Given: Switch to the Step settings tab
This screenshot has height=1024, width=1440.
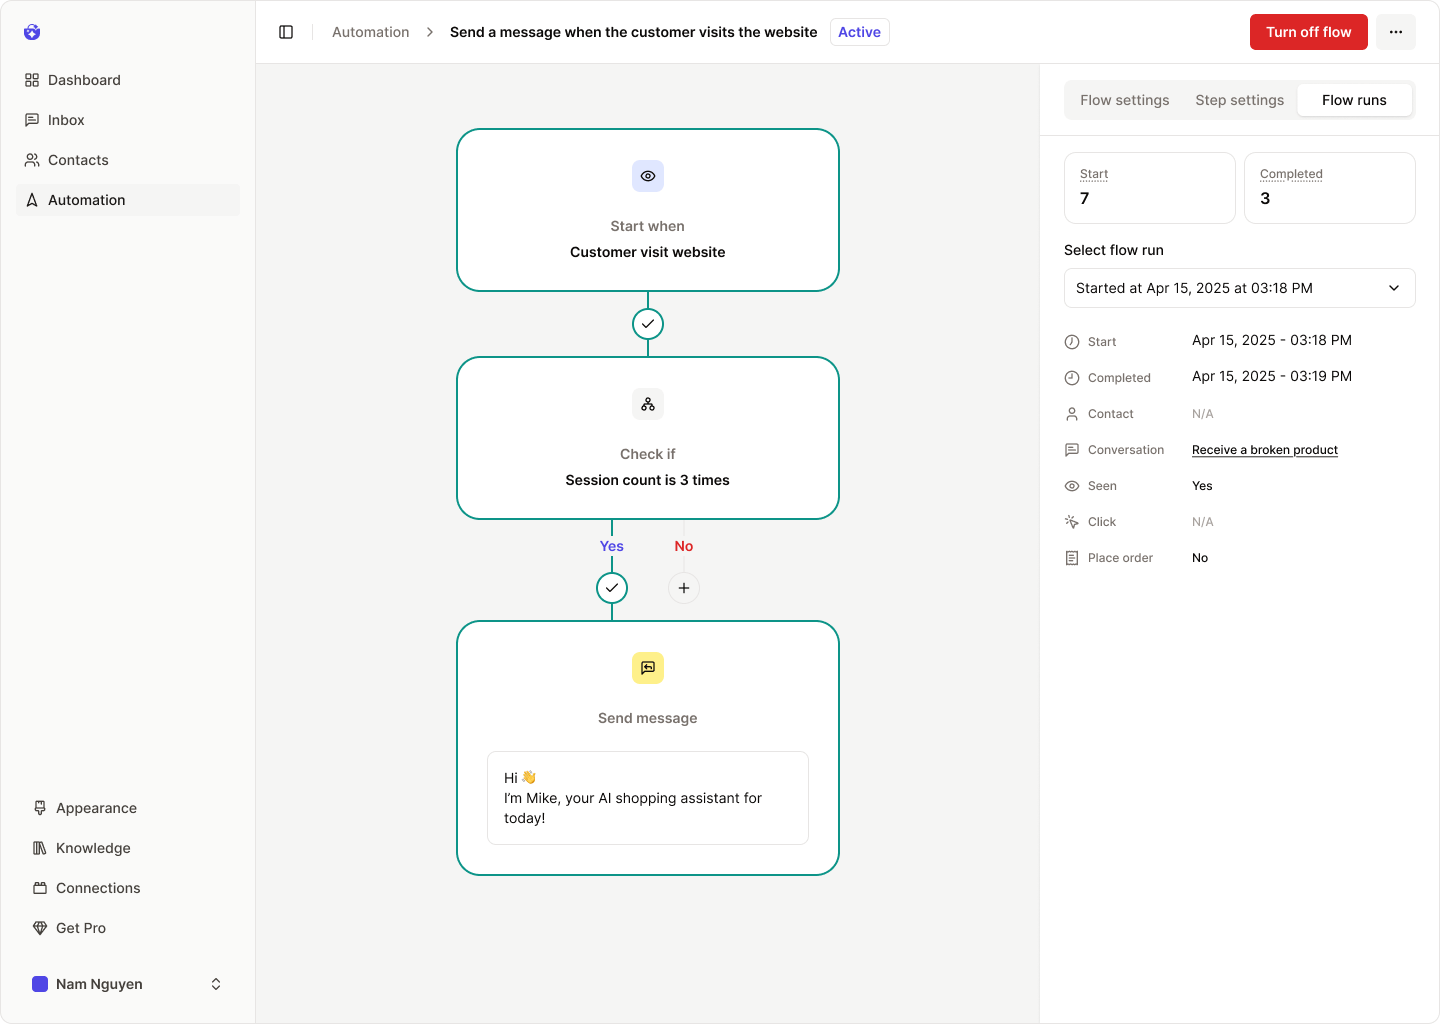Looking at the screenshot, I should (1239, 100).
